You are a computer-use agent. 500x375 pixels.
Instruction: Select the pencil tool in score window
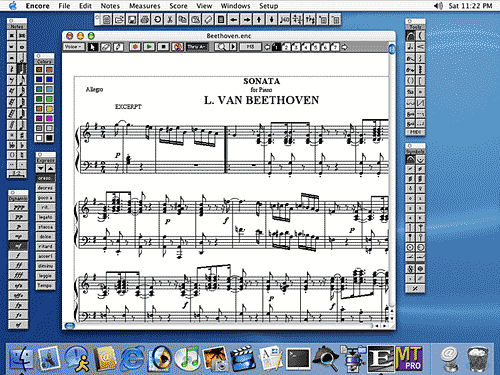pyautogui.click(x=118, y=47)
